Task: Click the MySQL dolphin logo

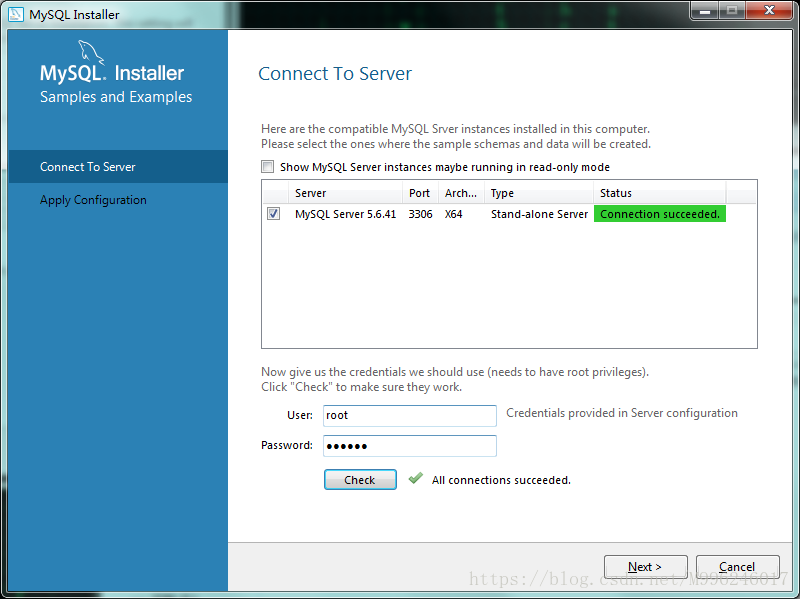Action: tap(90, 52)
